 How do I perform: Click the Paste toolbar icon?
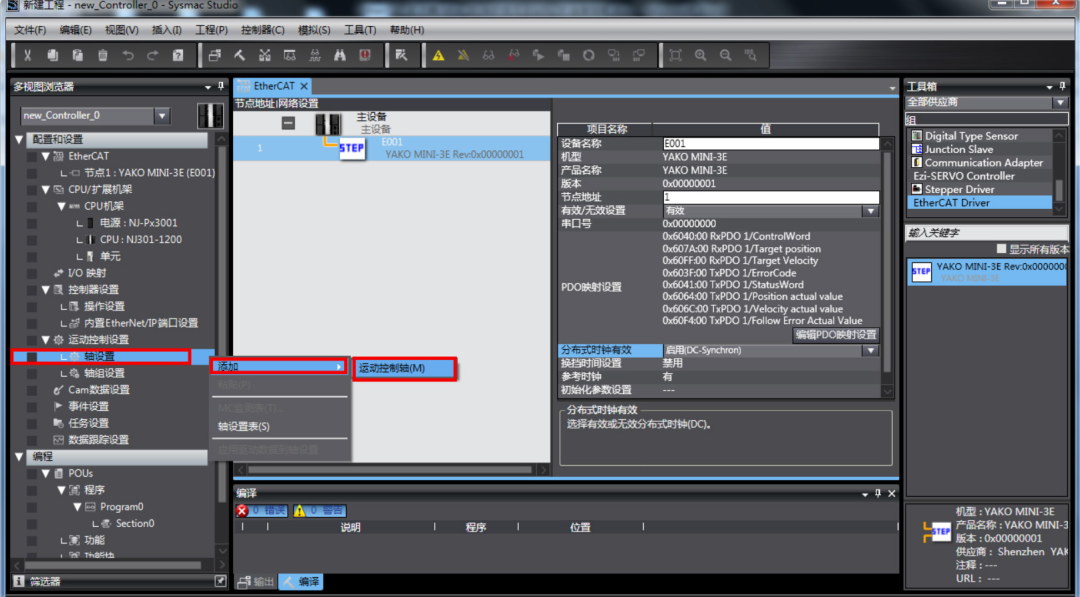coord(77,55)
